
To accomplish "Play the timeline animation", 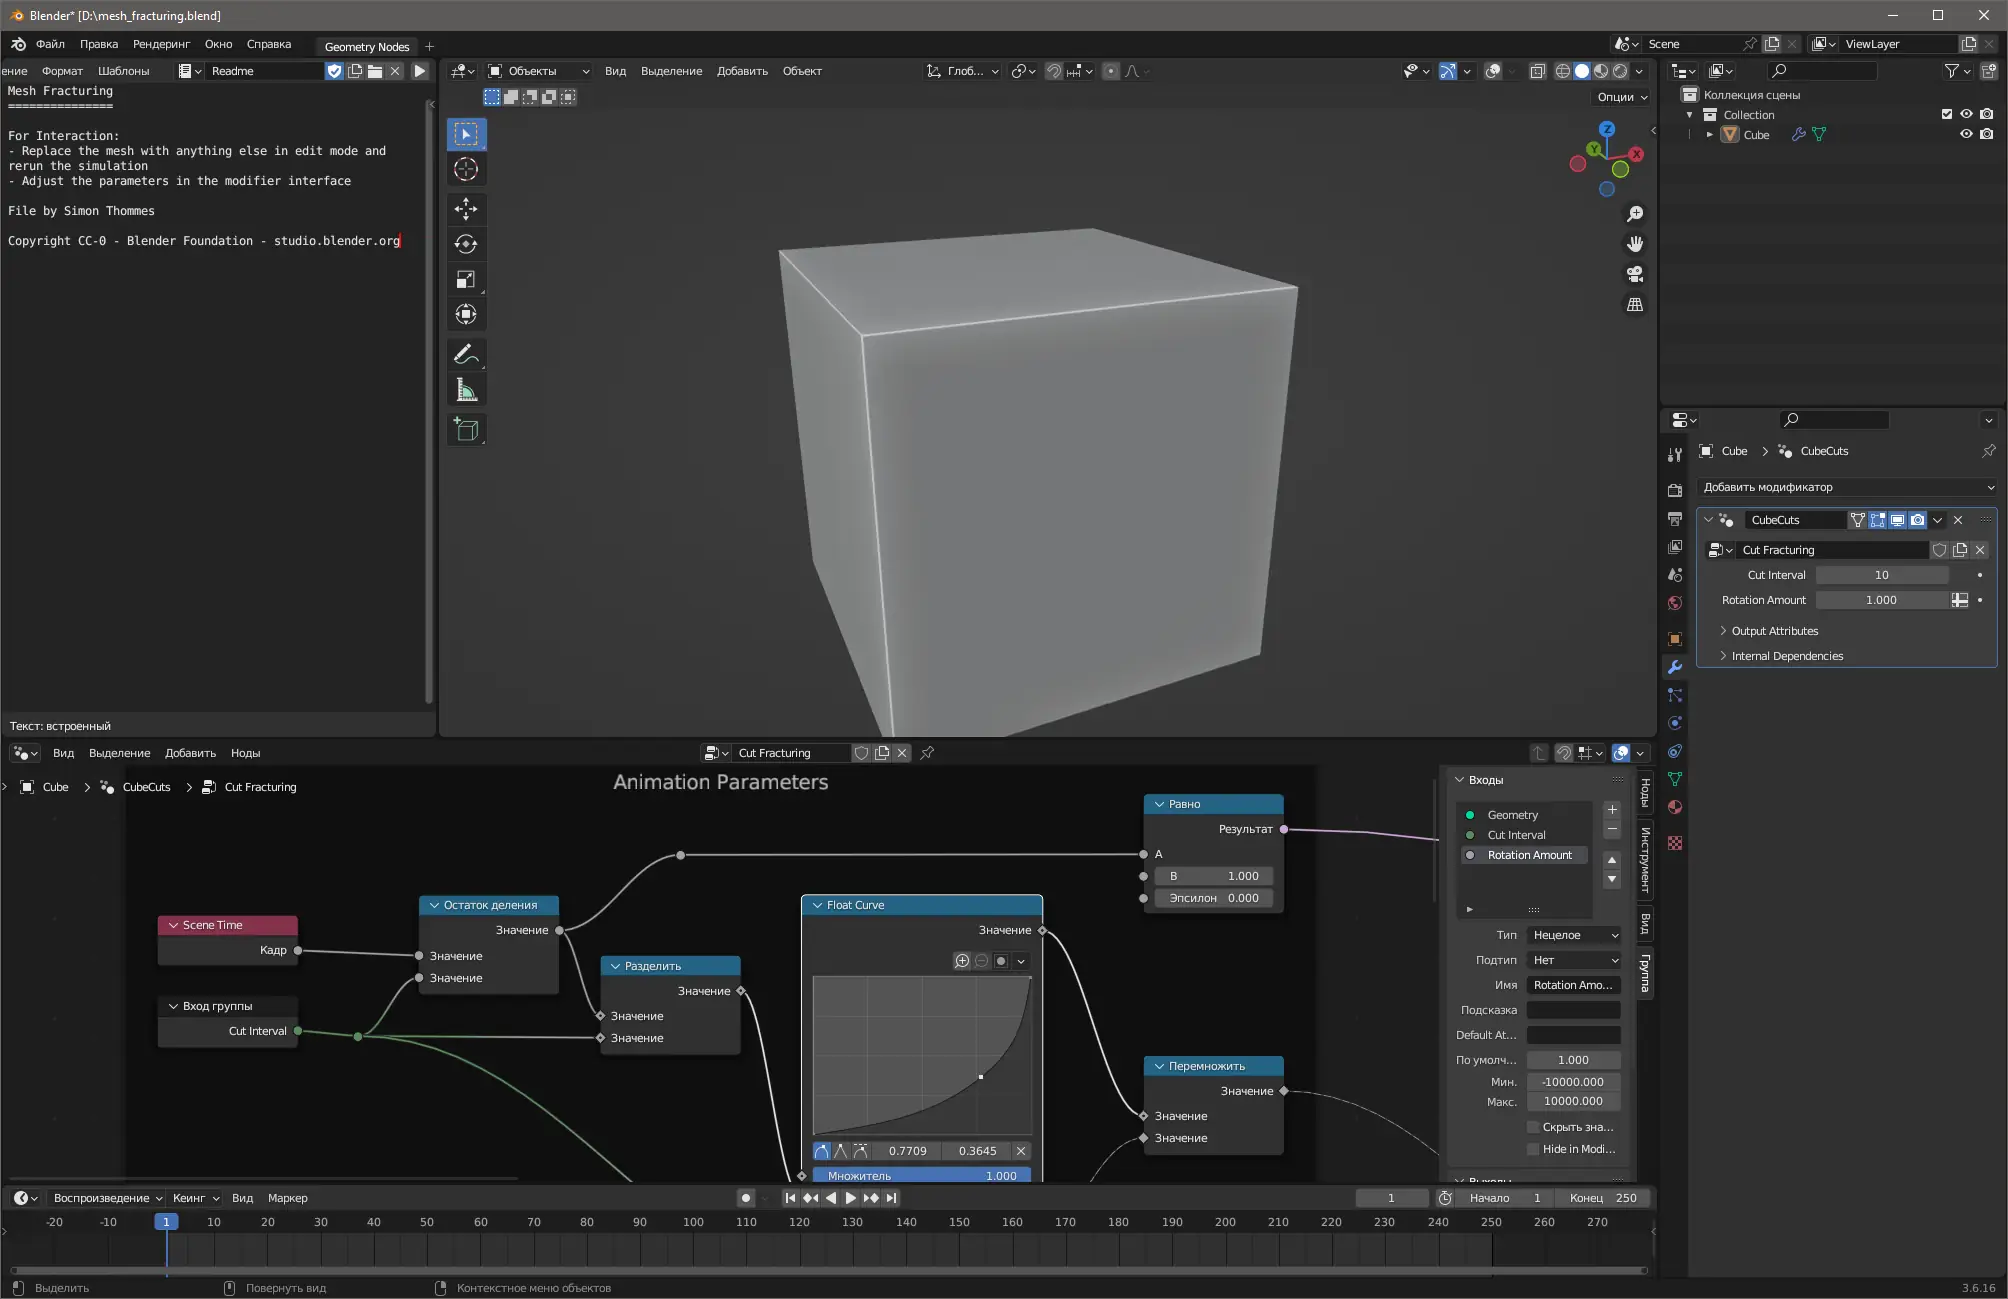I will 850,1198.
